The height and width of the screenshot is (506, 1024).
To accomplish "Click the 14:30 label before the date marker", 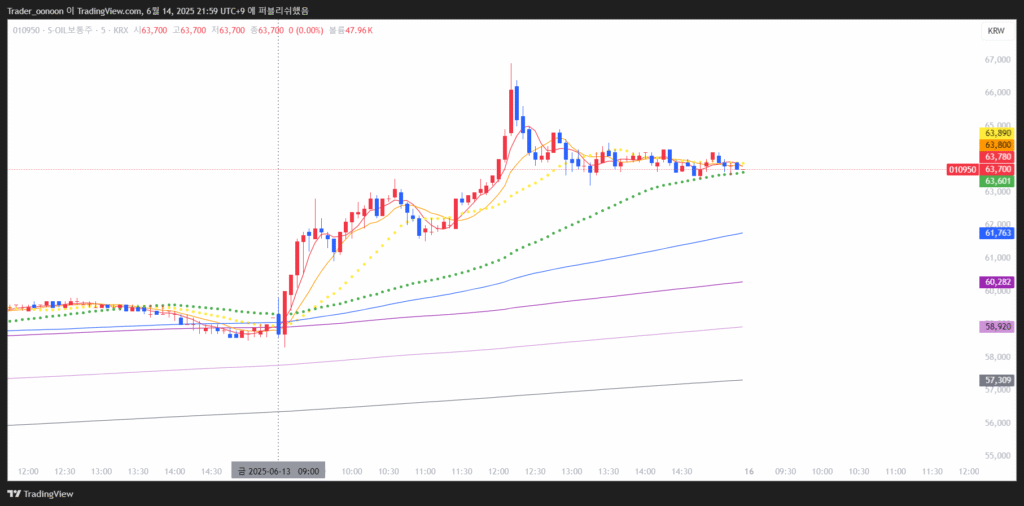I will pyautogui.click(x=212, y=471).
